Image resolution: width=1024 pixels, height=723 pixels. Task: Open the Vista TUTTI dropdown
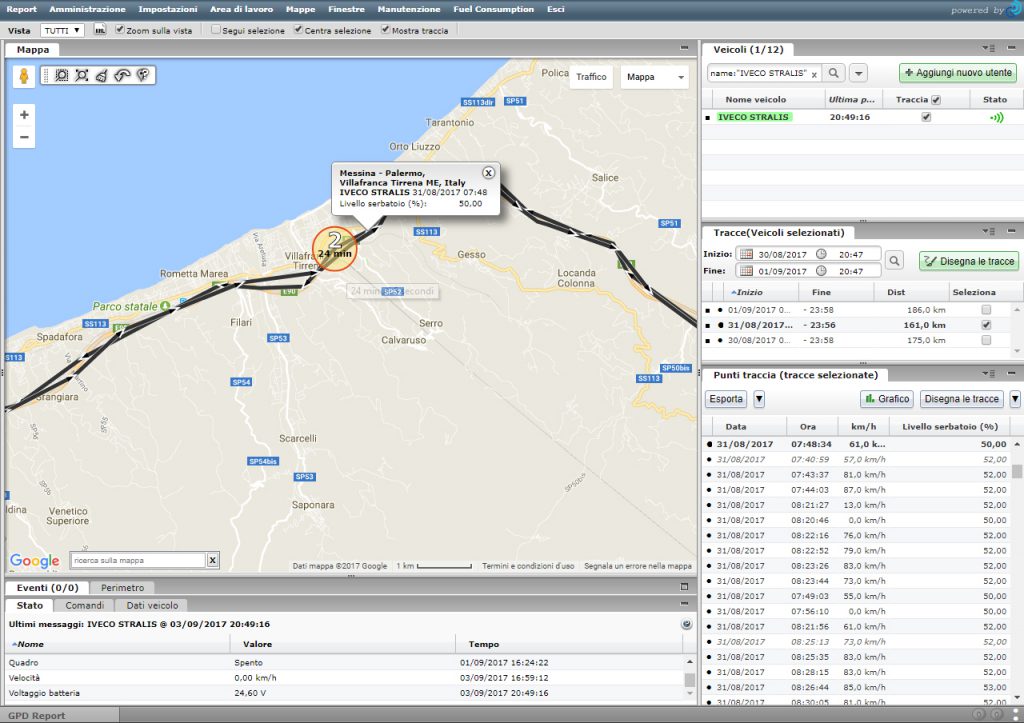[x=63, y=30]
